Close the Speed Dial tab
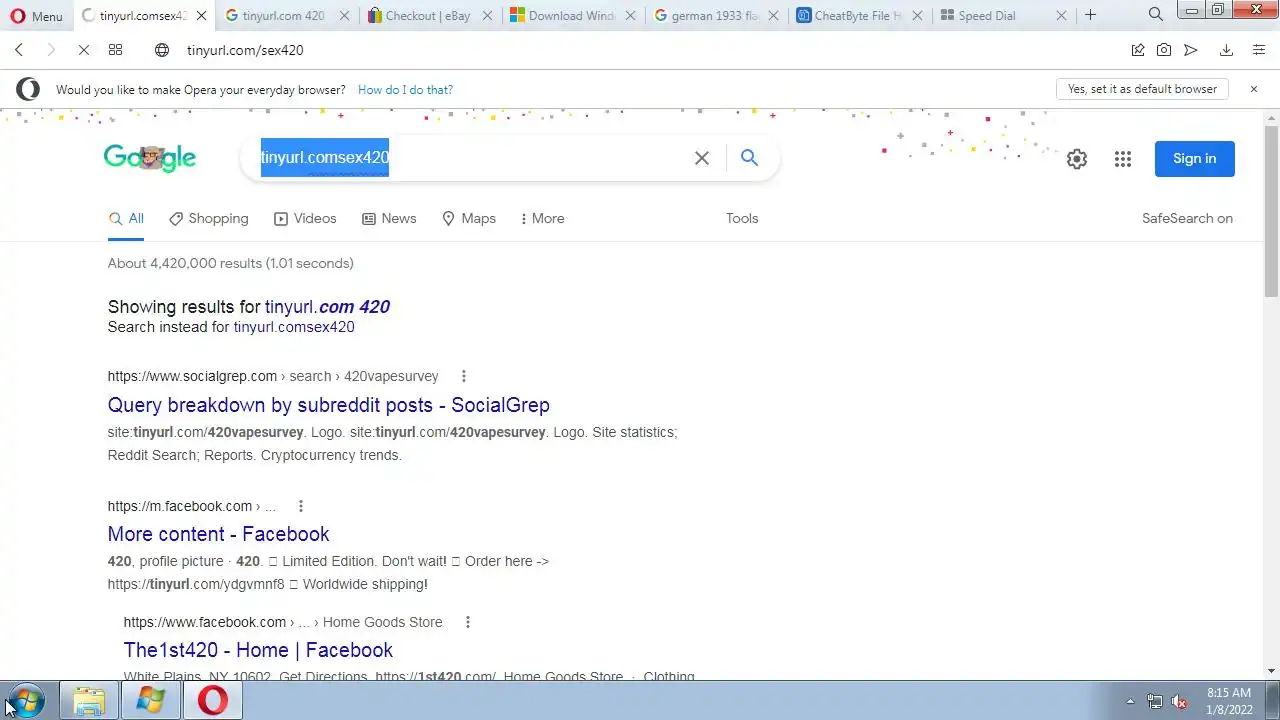 1061,16
